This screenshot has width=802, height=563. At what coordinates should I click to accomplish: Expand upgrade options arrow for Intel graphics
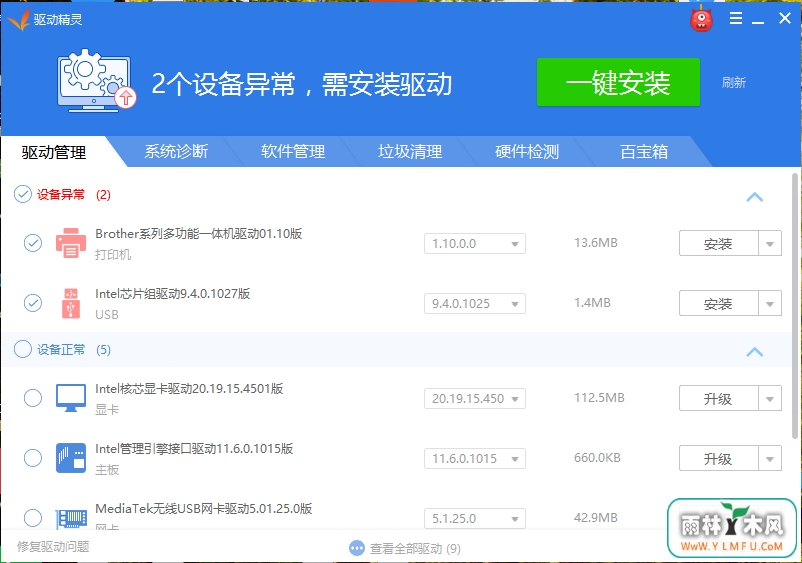(x=770, y=398)
